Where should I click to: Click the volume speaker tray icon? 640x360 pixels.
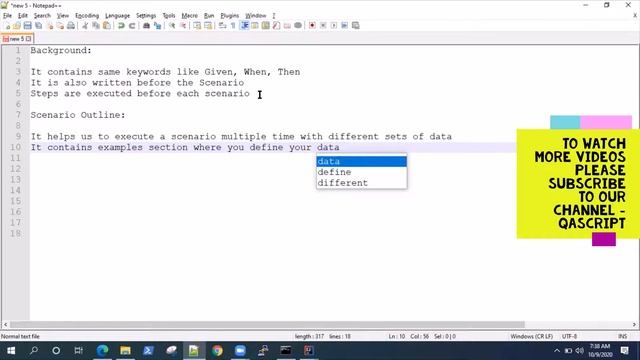click(x=580, y=351)
